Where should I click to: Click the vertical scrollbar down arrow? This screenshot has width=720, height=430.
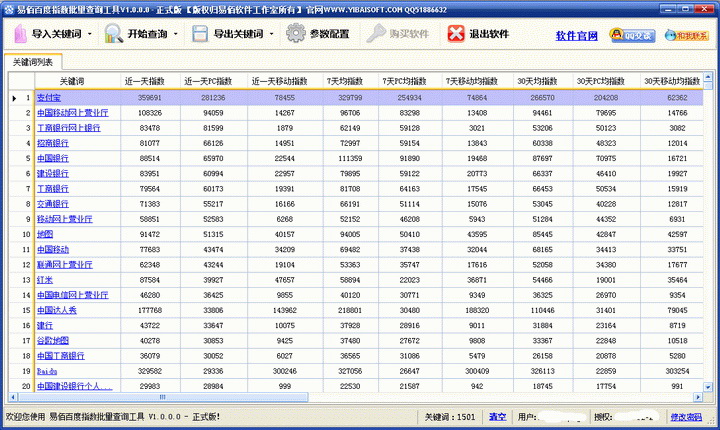tap(708, 387)
